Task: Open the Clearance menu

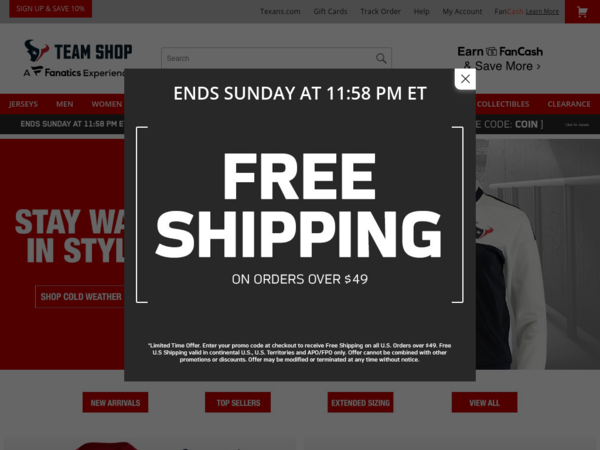Action: pos(569,104)
